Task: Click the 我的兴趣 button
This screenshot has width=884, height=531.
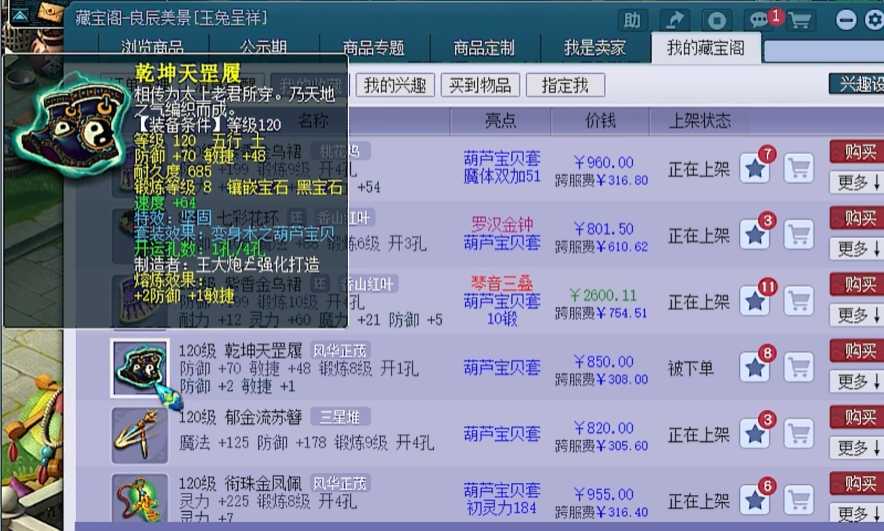Action: tap(395, 85)
